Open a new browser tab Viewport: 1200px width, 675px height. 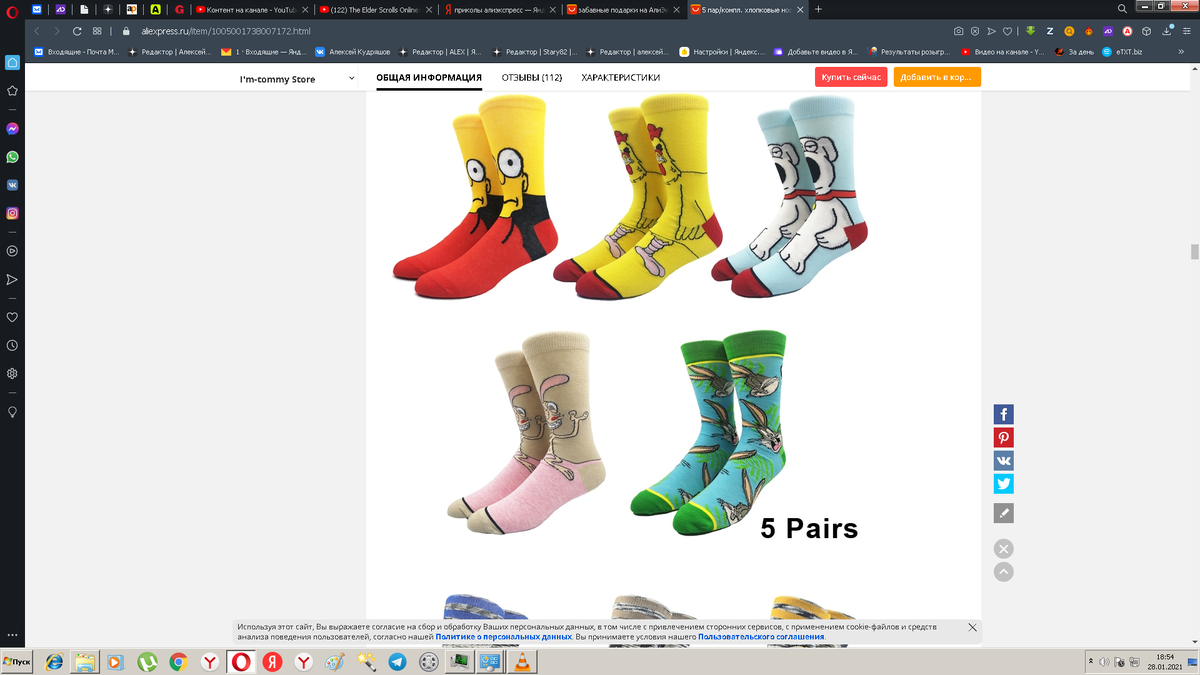click(x=819, y=9)
